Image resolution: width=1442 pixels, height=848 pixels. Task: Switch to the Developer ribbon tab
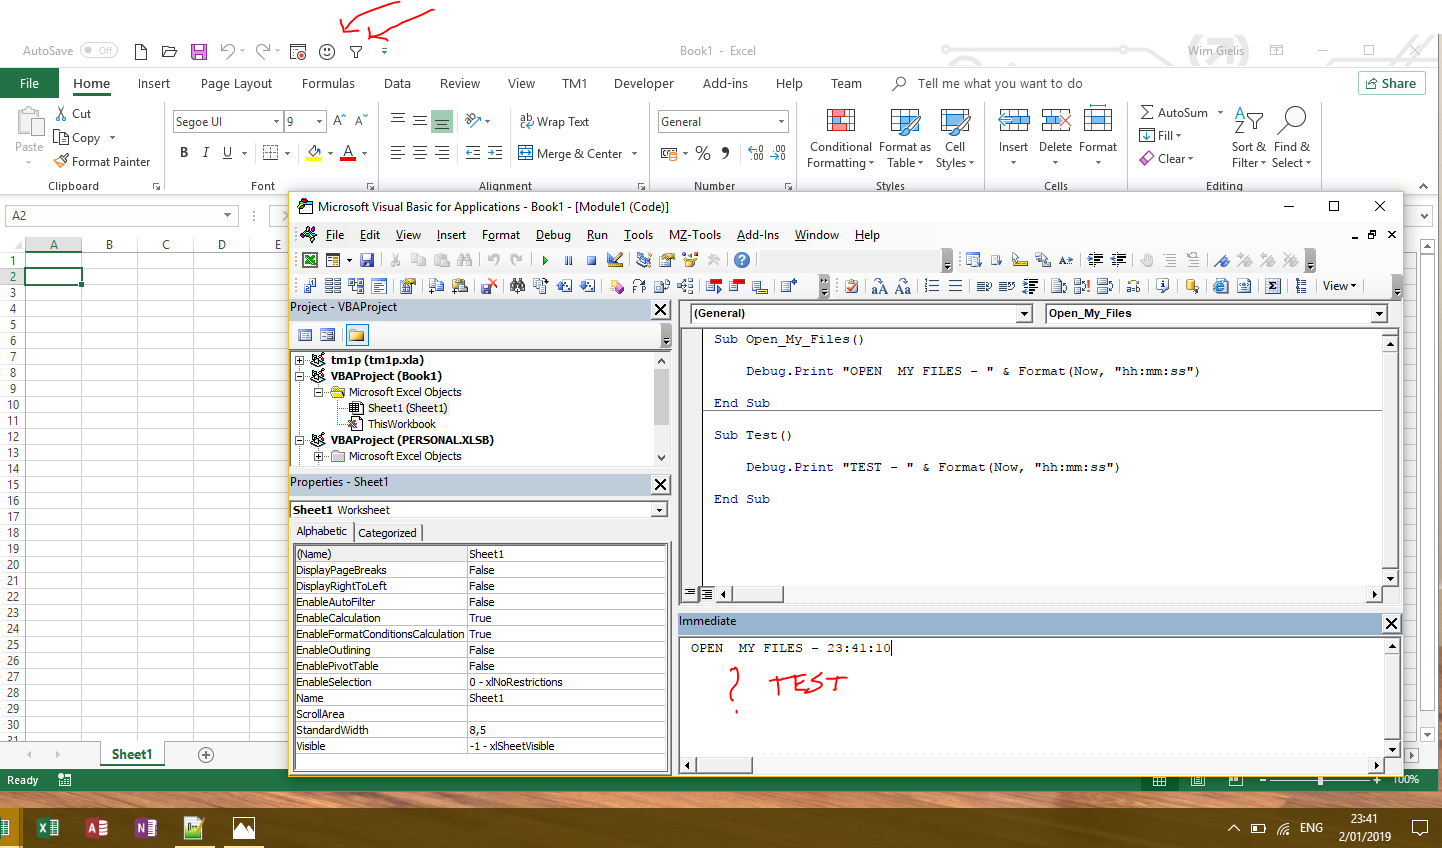coord(644,84)
